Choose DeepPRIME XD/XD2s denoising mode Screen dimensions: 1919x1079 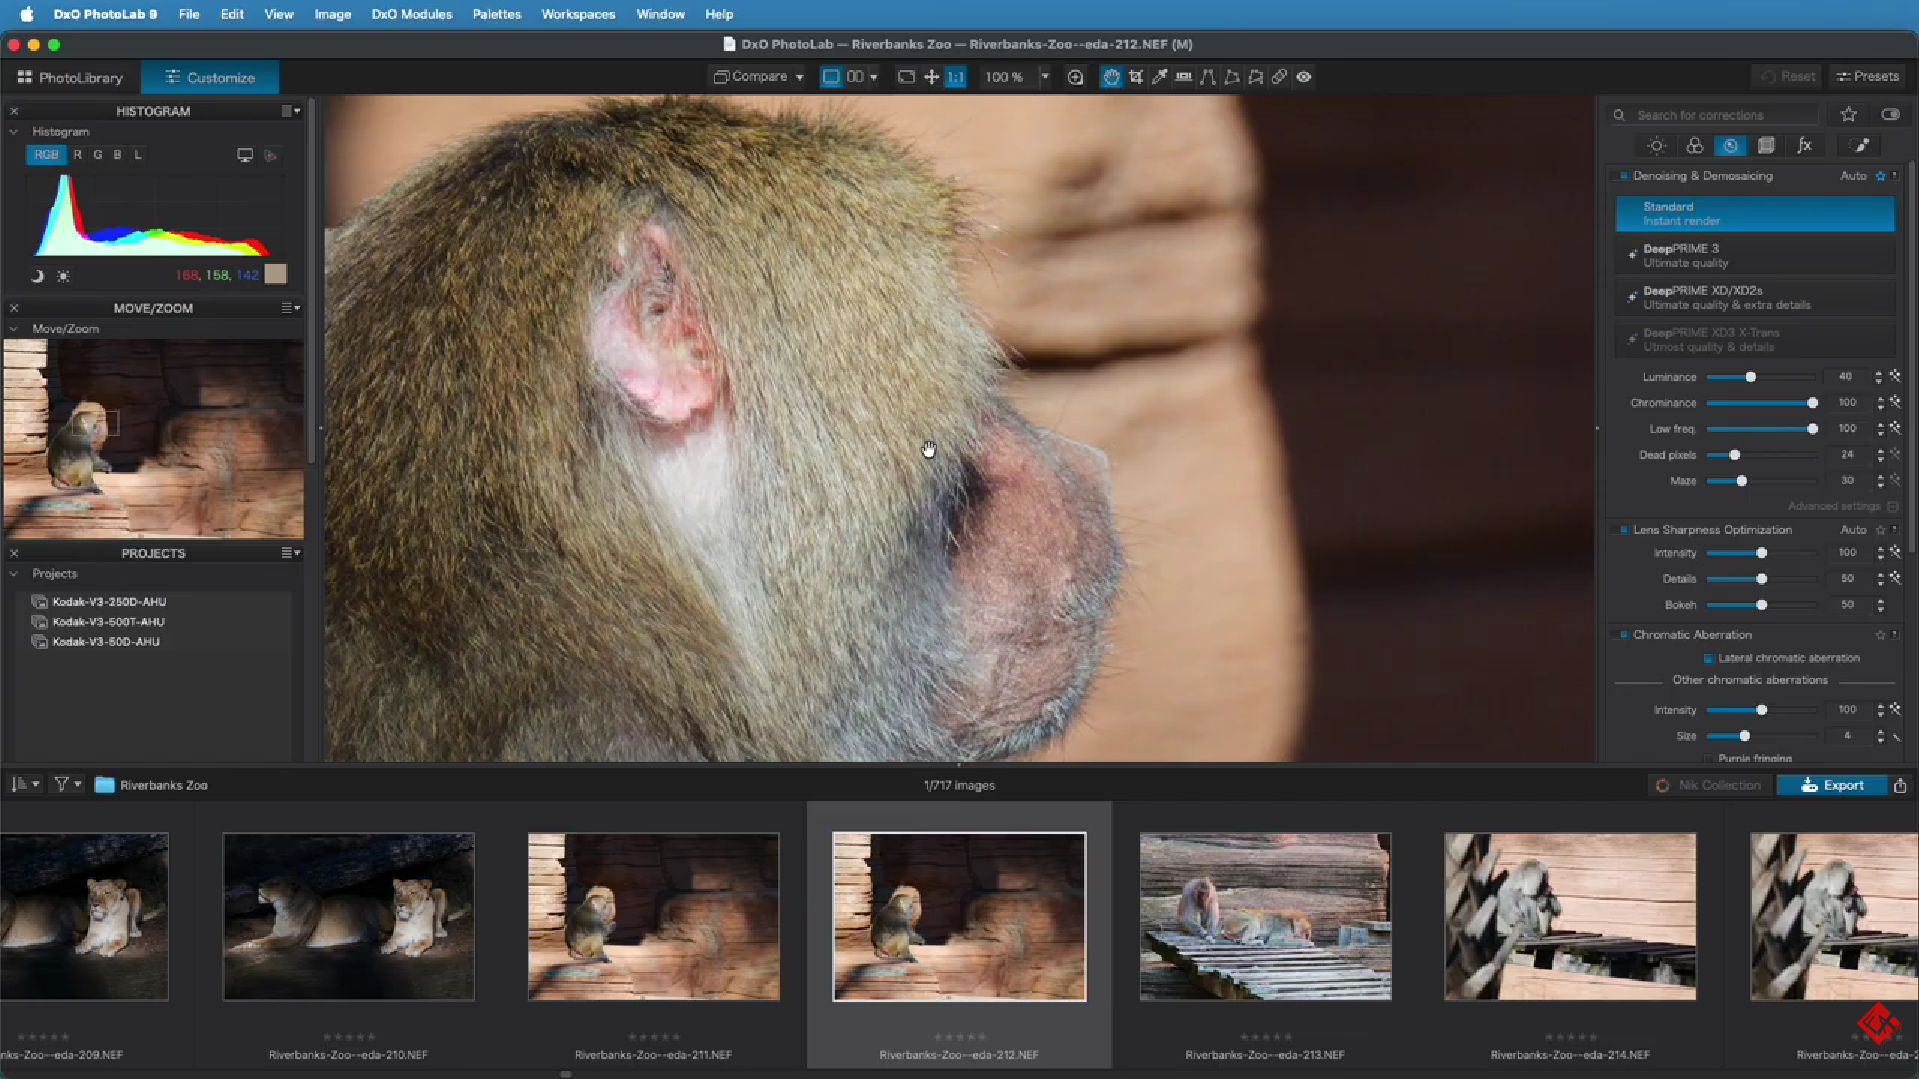click(x=1755, y=298)
